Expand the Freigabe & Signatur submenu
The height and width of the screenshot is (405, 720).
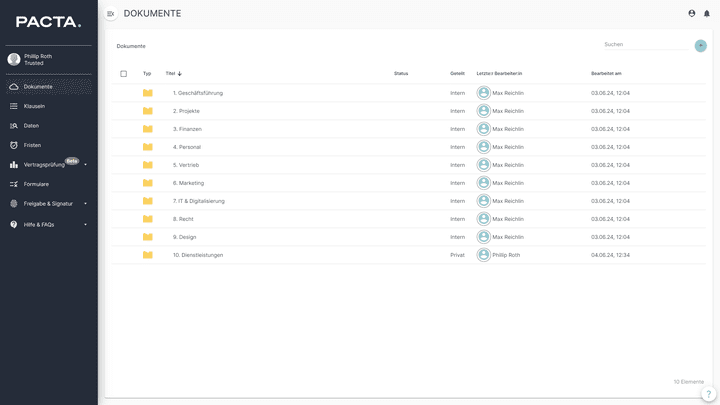[86, 204]
